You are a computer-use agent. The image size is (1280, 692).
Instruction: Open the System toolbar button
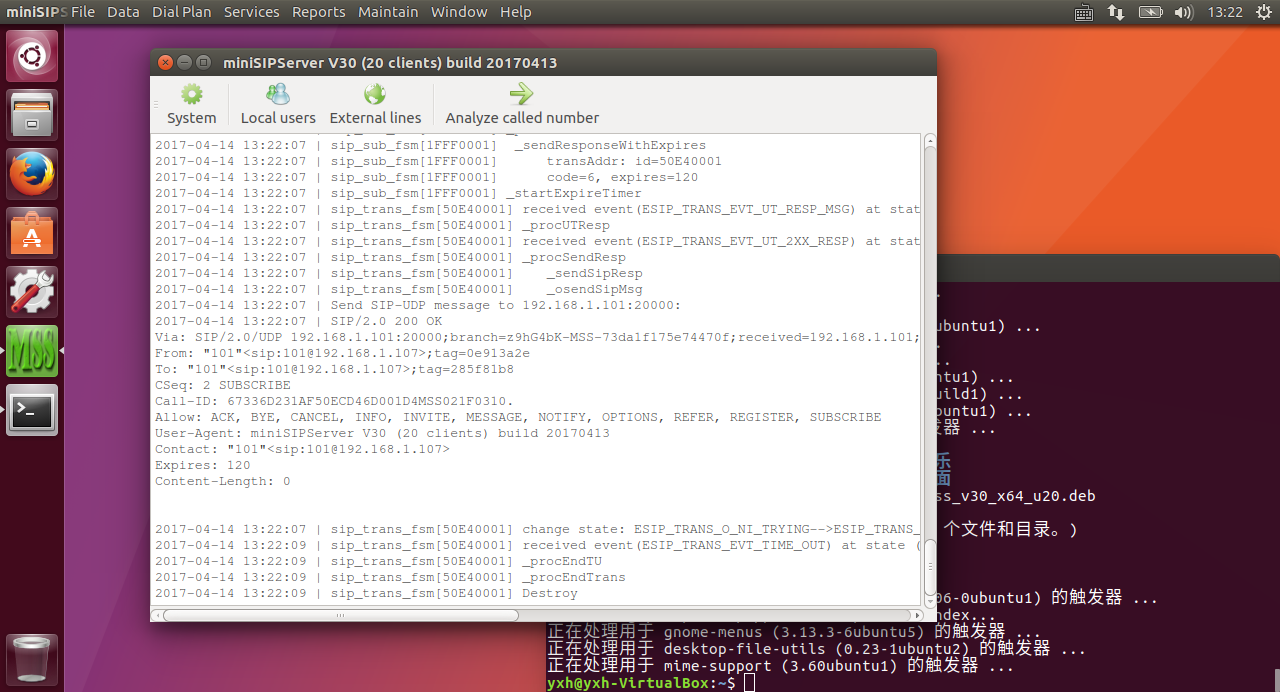click(191, 105)
